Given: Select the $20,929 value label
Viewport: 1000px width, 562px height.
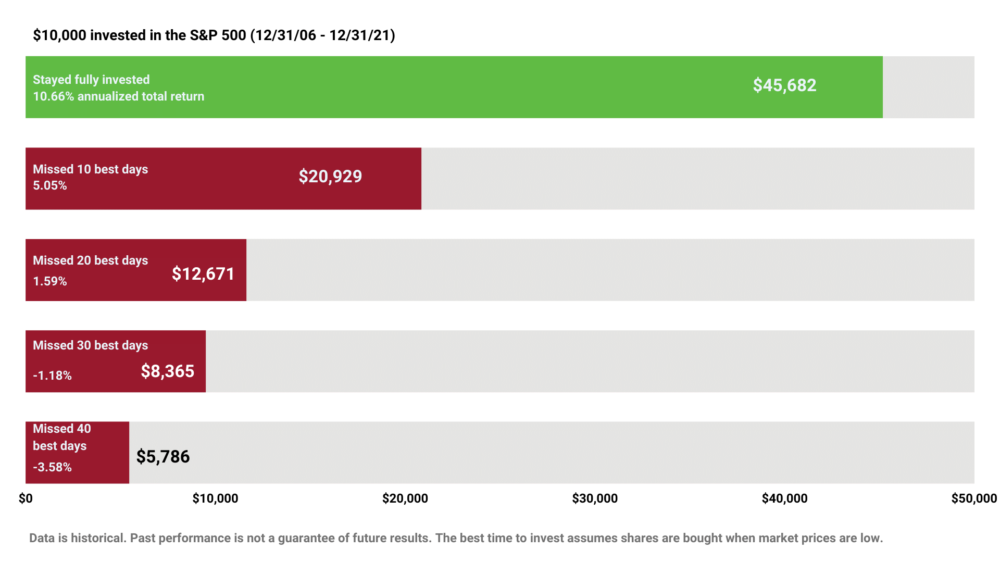Looking at the screenshot, I should coord(330,177).
